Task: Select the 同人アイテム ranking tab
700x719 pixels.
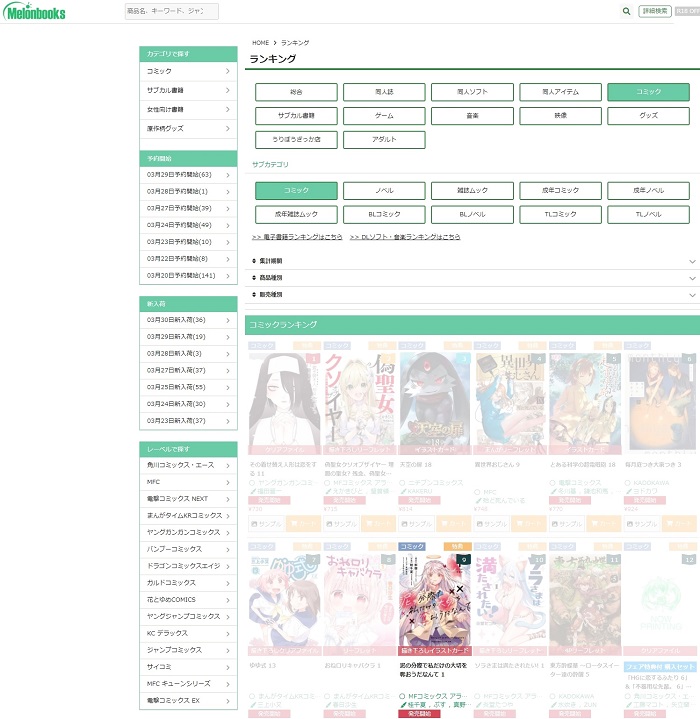Action: (x=560, y=92)
